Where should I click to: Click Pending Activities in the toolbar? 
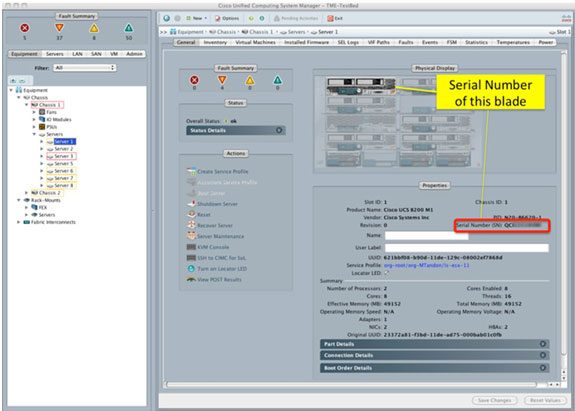pyautogui.click(x=296, y=18)
